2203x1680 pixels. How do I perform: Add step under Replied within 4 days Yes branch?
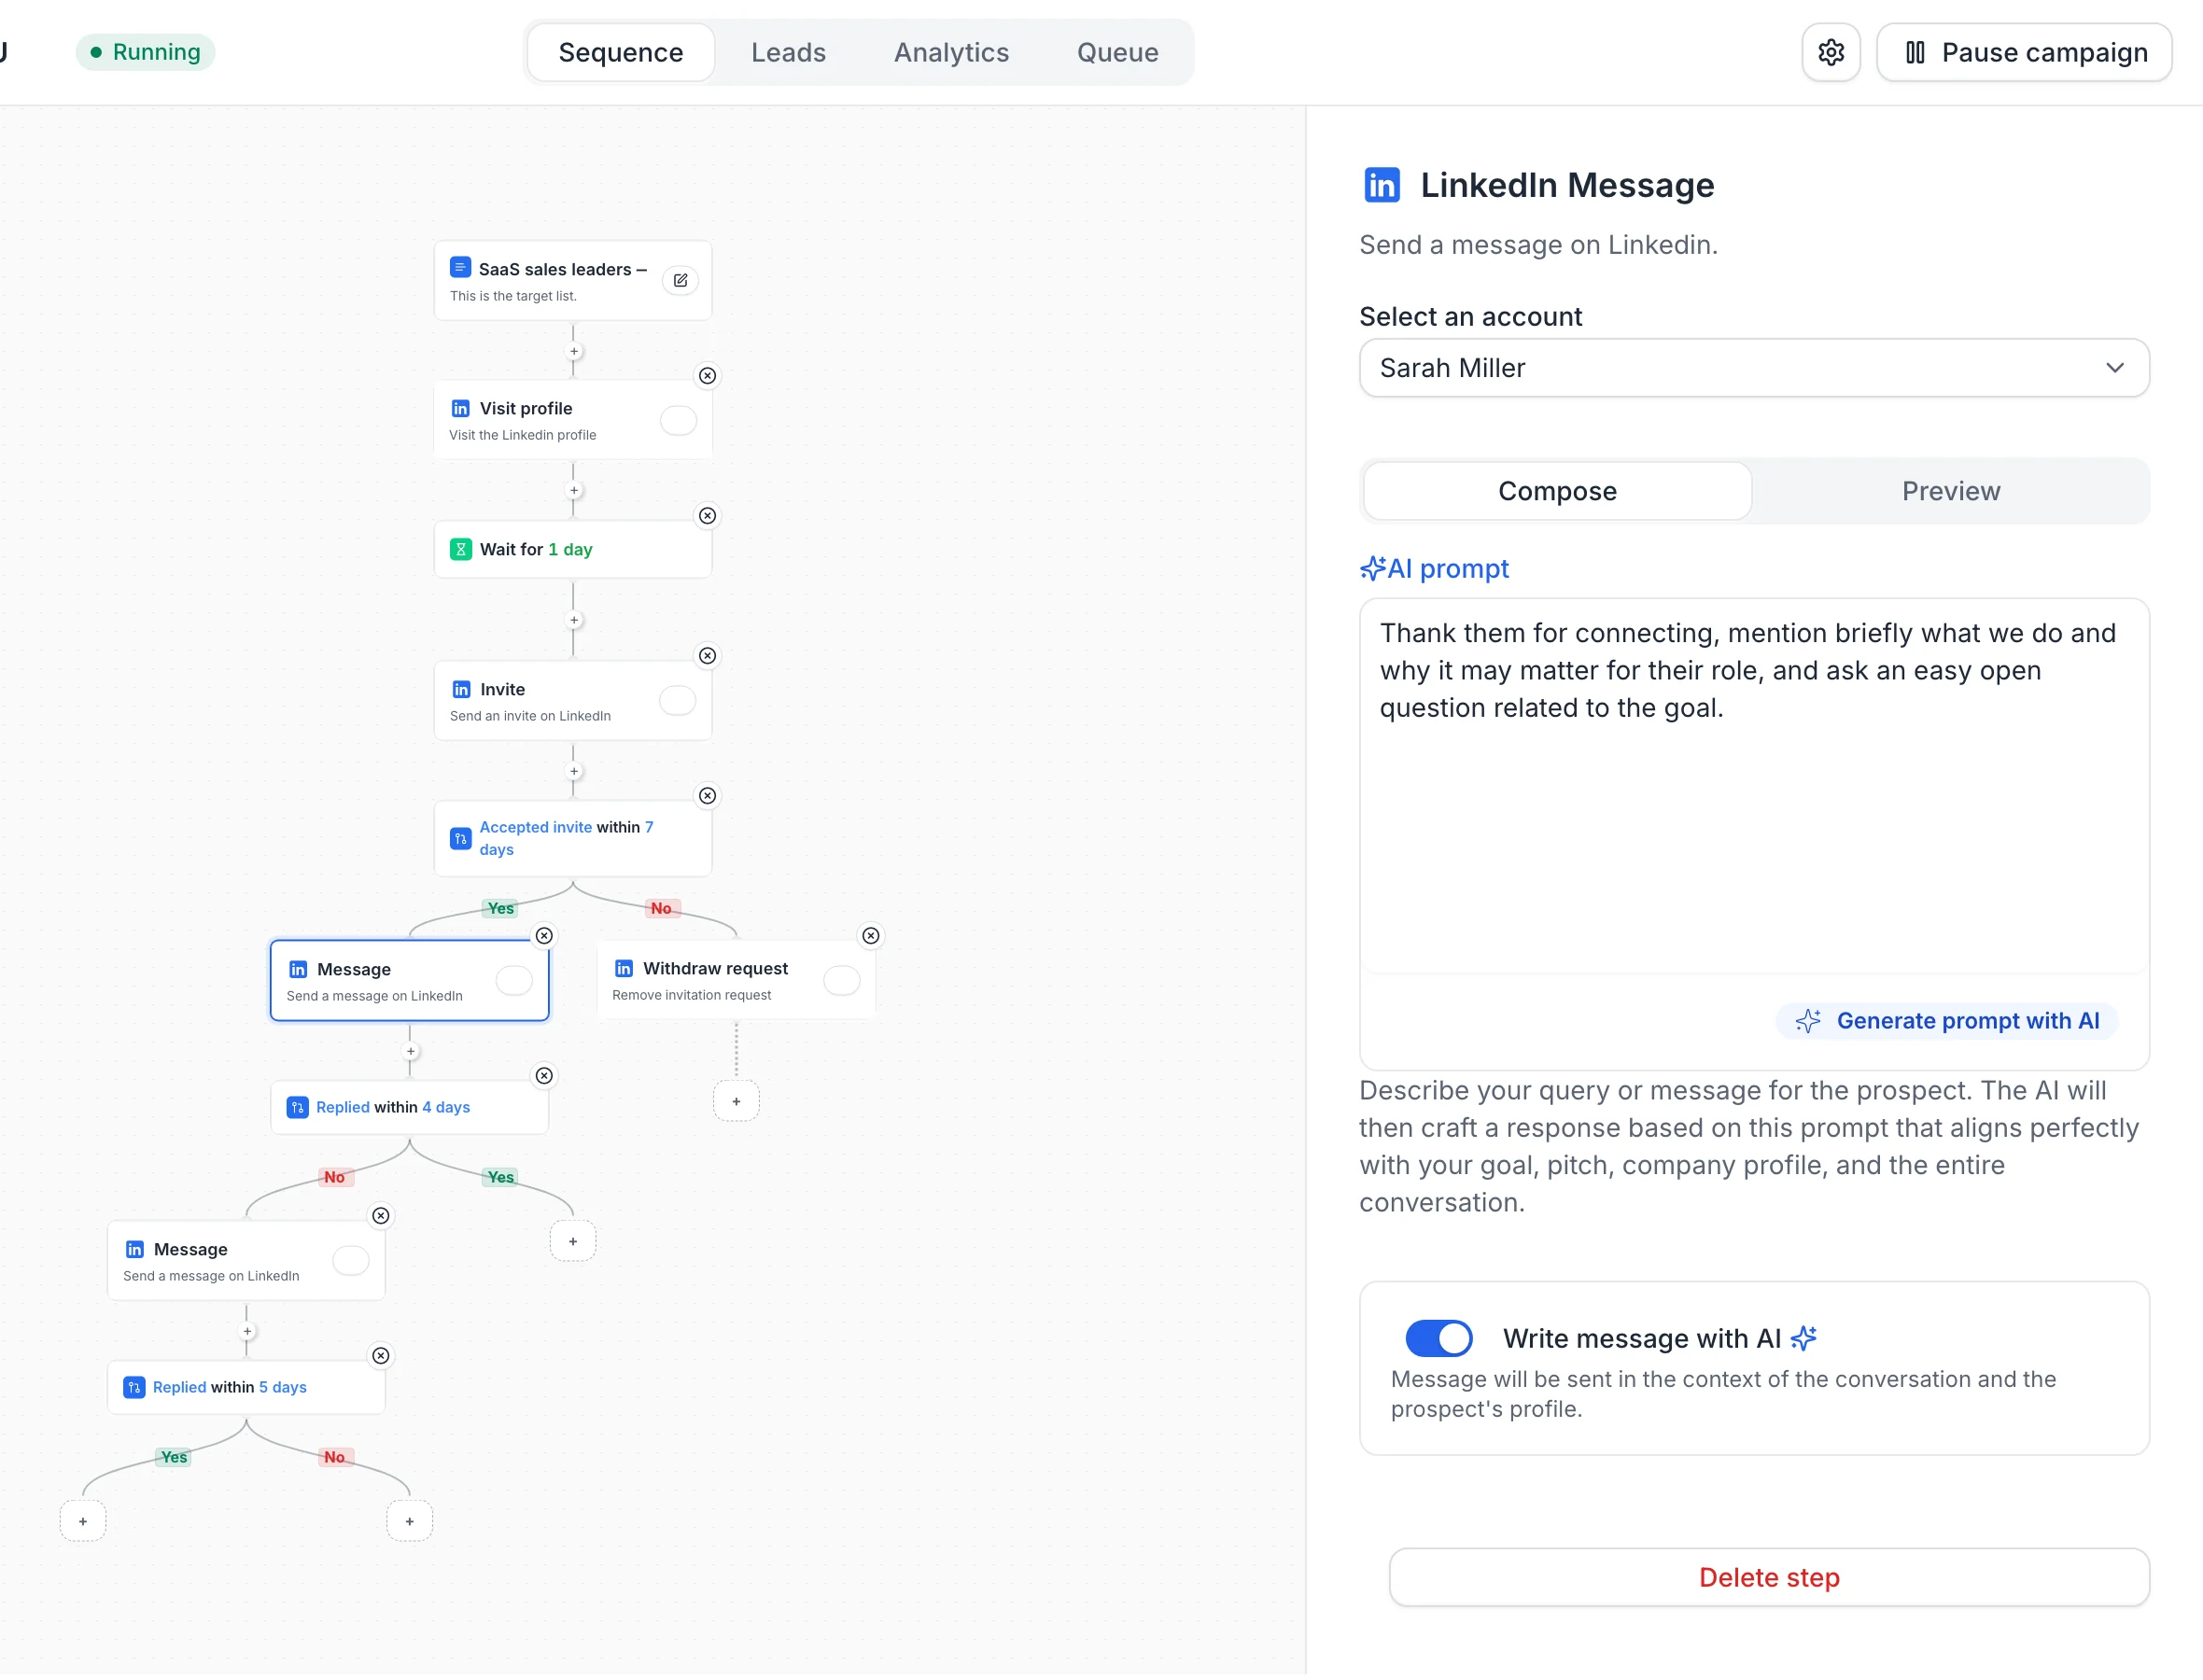(x=573, y=1241)
